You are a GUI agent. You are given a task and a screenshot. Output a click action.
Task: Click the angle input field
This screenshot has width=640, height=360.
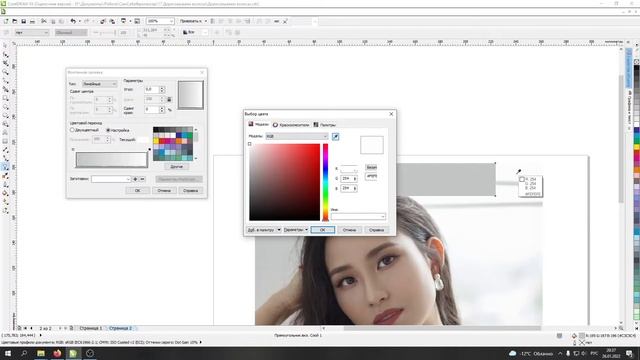click(151, 89)
